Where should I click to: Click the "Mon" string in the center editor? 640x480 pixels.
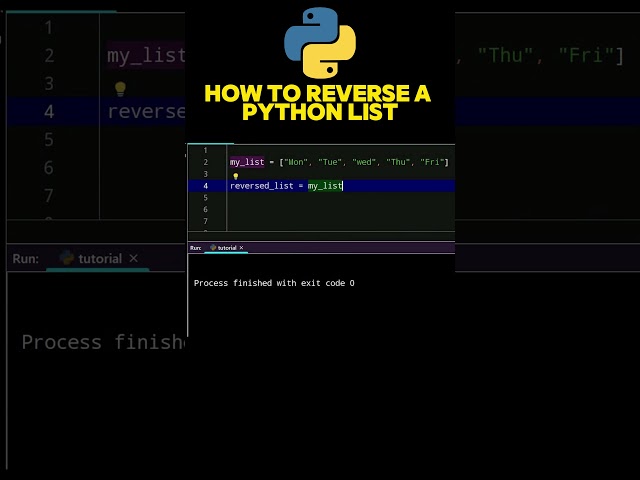click(296, 162)
